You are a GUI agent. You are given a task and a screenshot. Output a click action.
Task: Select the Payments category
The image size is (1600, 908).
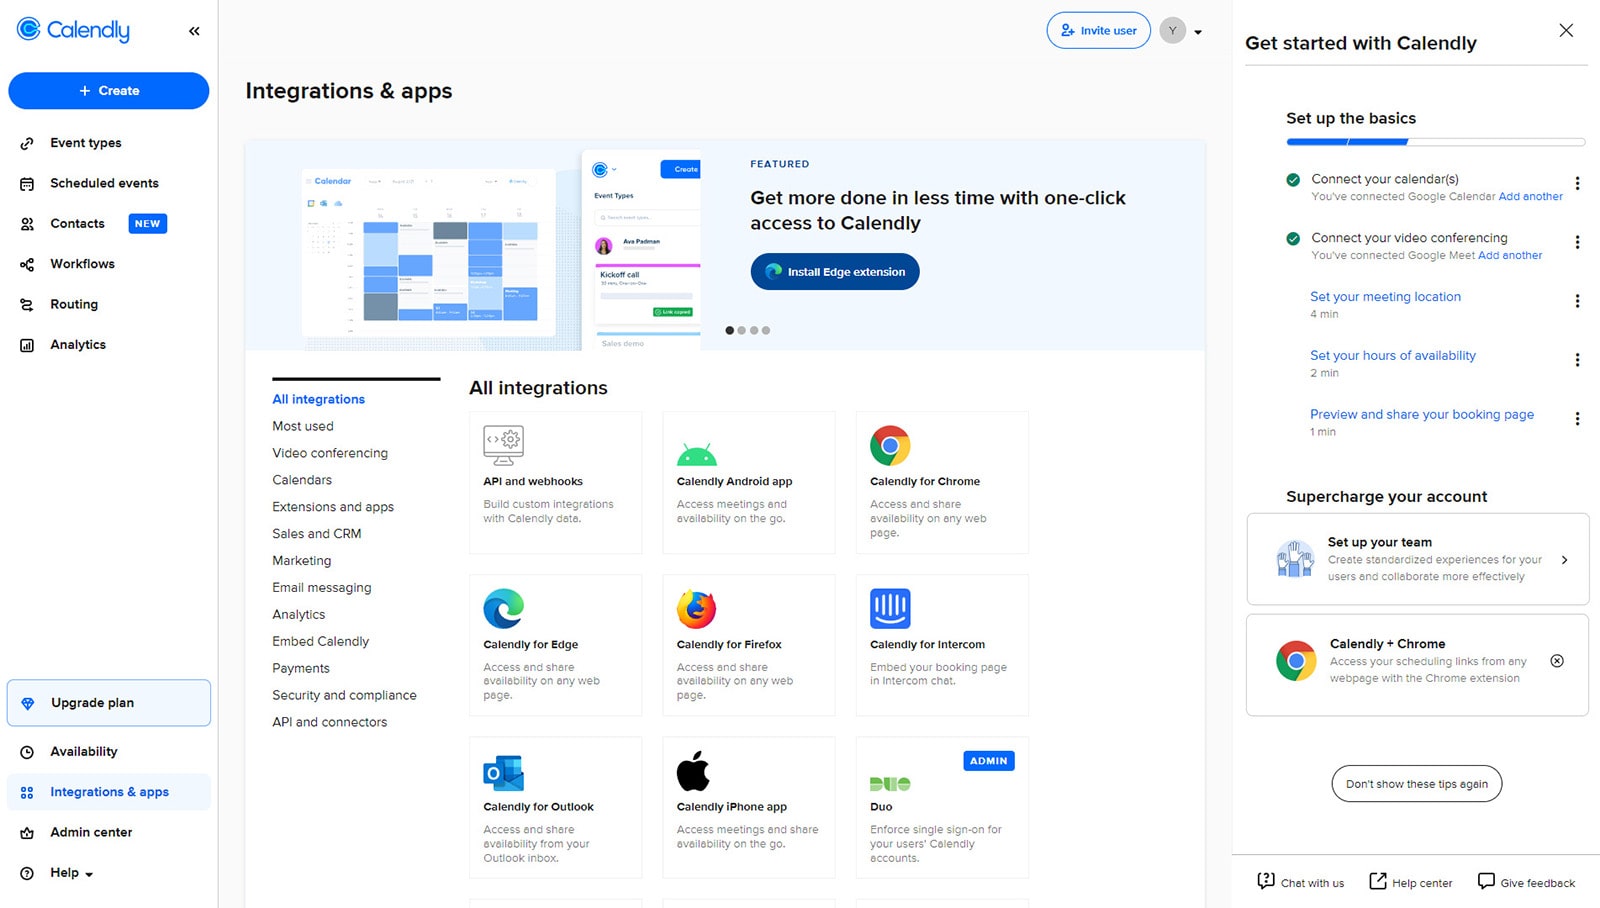click(301, 668)
